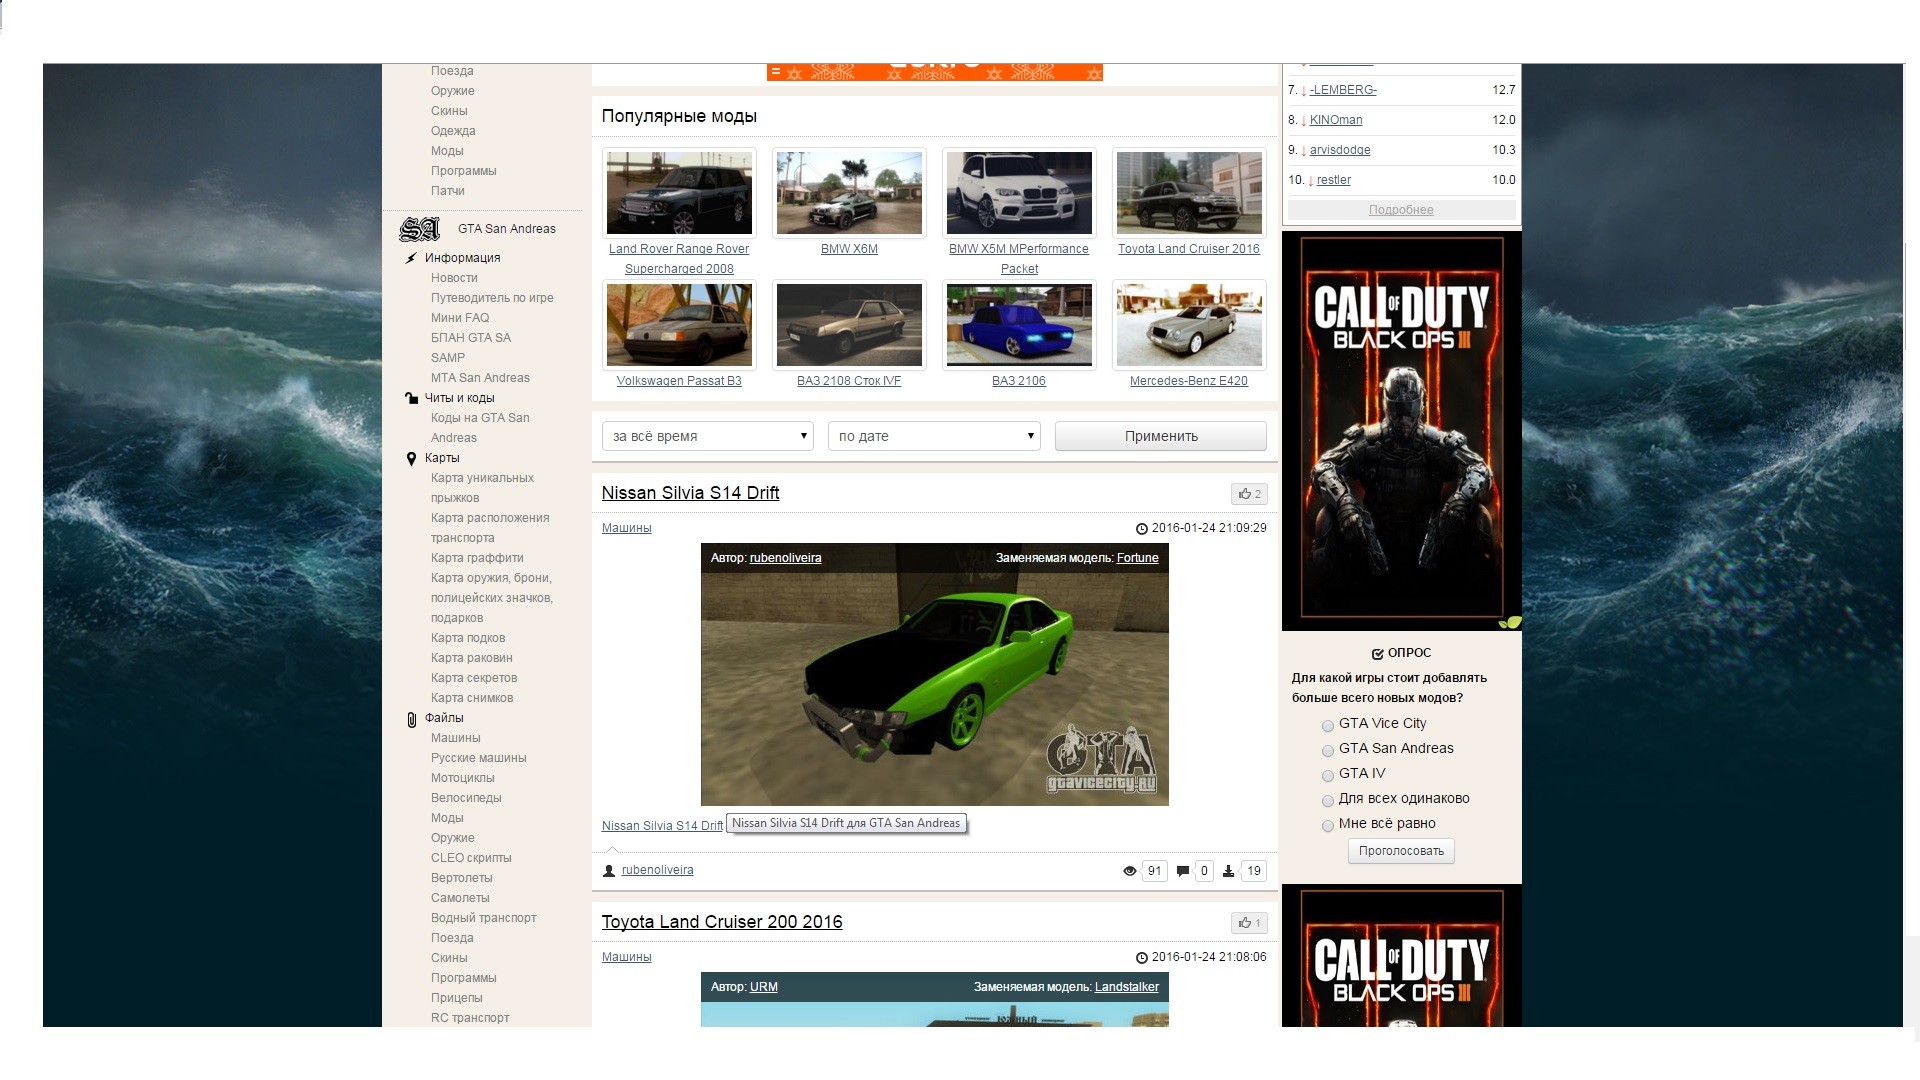Click the ОПРОС checkmark icon
The height and width of the screenshot is (1080, 1920).
pyautogui.click(x=1377, y=654)
